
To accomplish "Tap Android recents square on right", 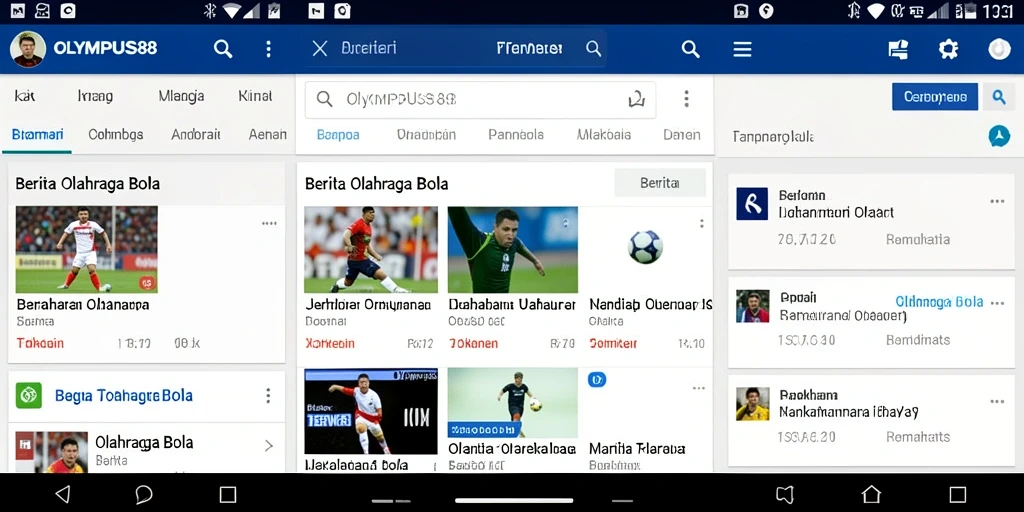I will 957,494.
